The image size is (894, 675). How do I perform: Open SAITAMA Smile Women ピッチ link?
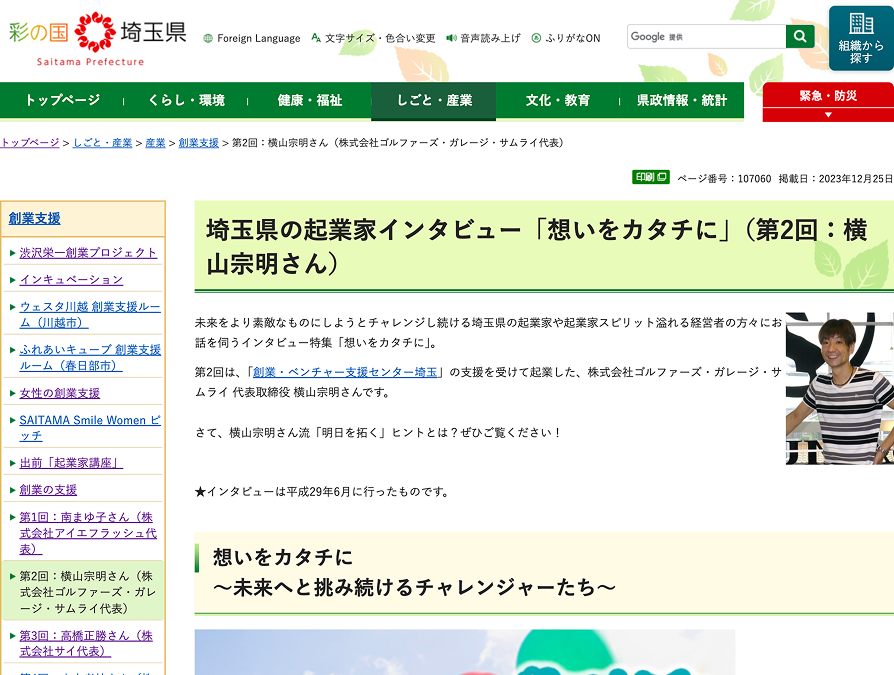[x=90, y=428]
